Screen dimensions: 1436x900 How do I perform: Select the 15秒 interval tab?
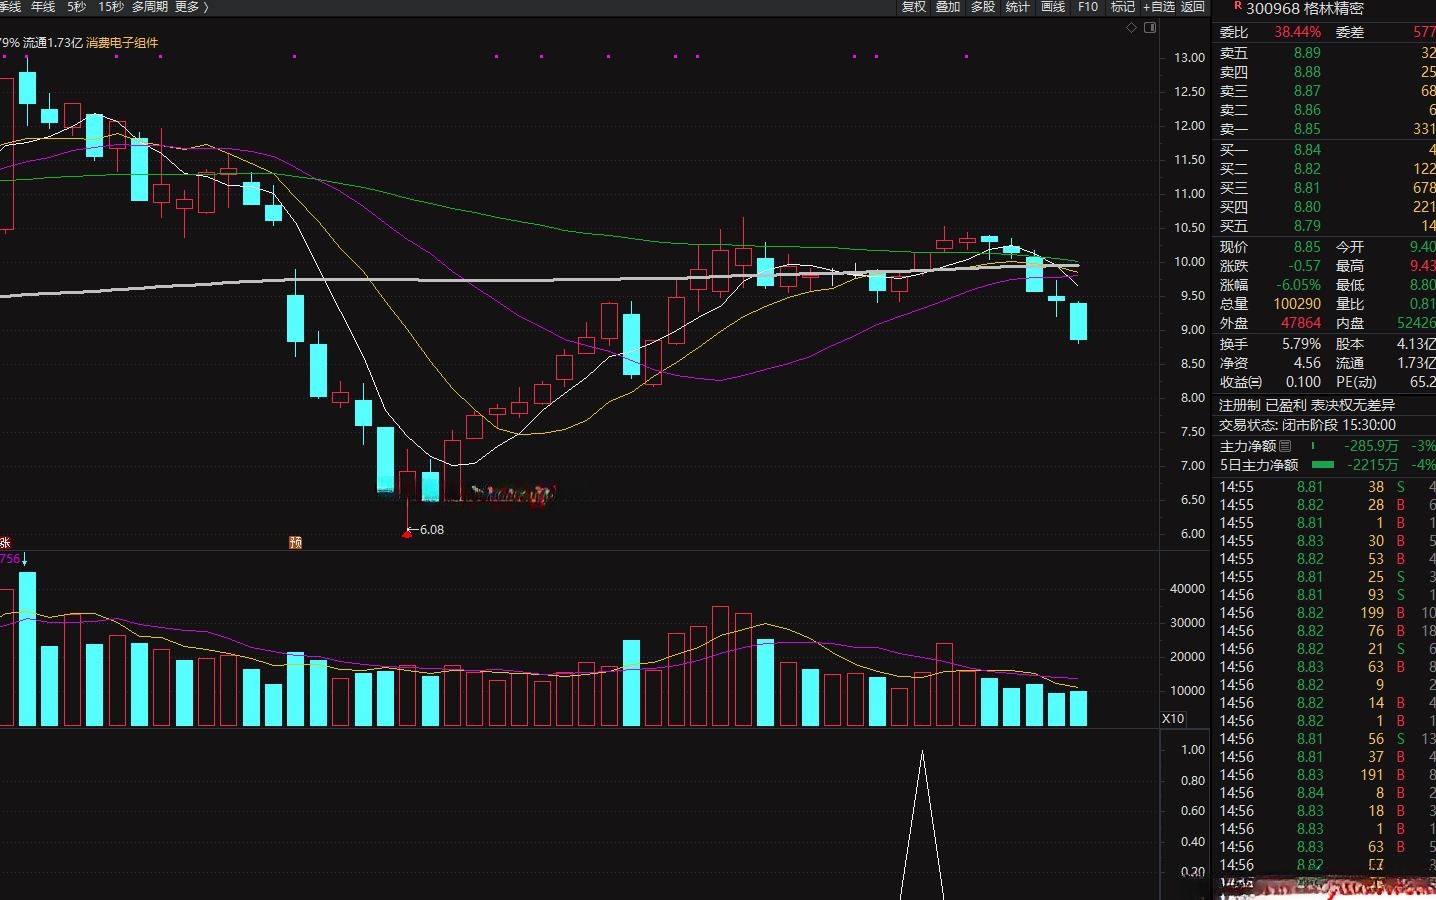[110, 7]
